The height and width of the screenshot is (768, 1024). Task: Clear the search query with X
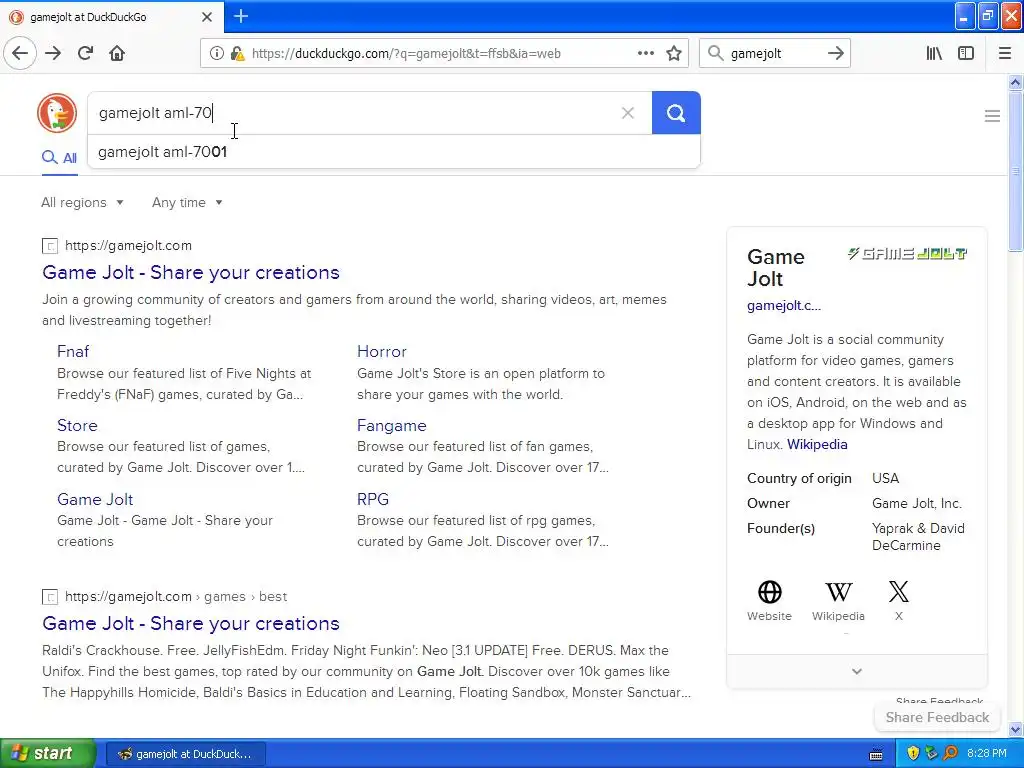click(x=628, y=113)
